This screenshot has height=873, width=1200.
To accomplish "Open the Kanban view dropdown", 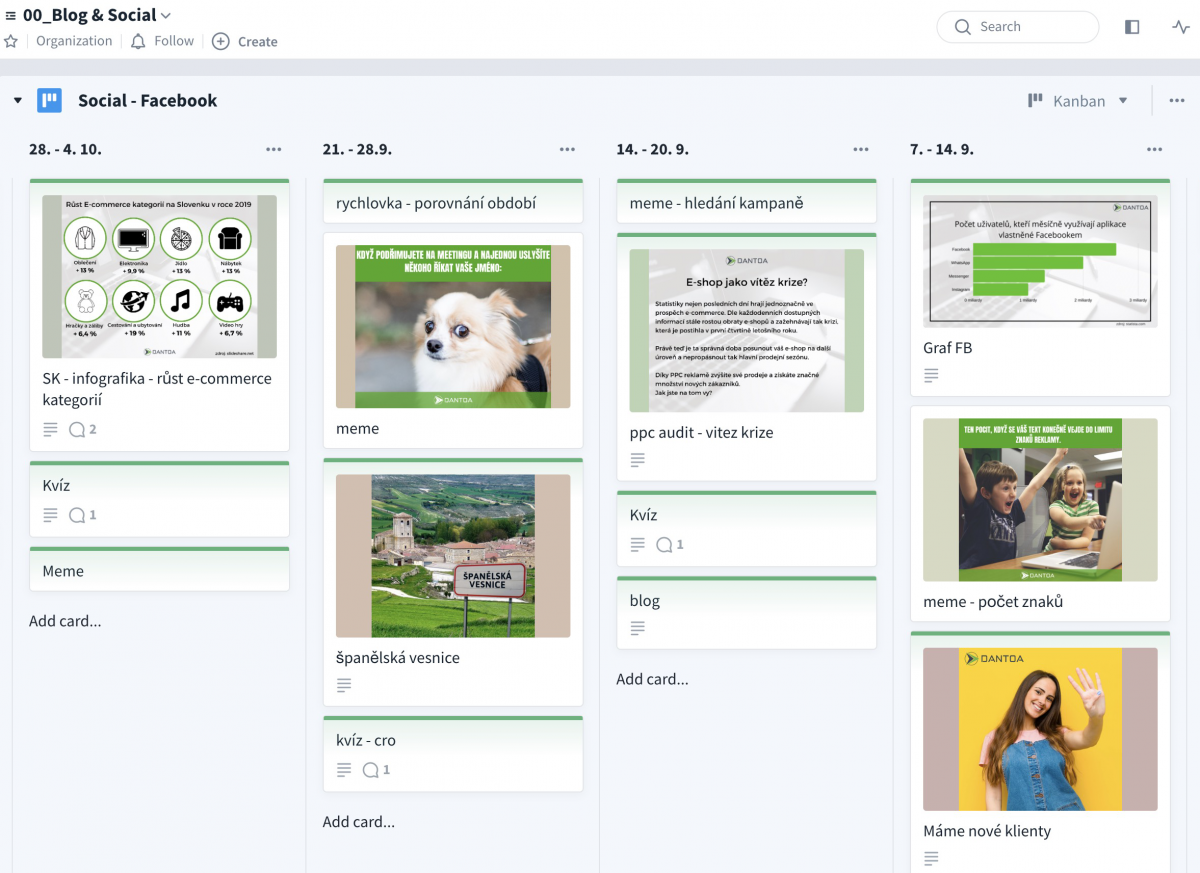I will point(1078,101).
